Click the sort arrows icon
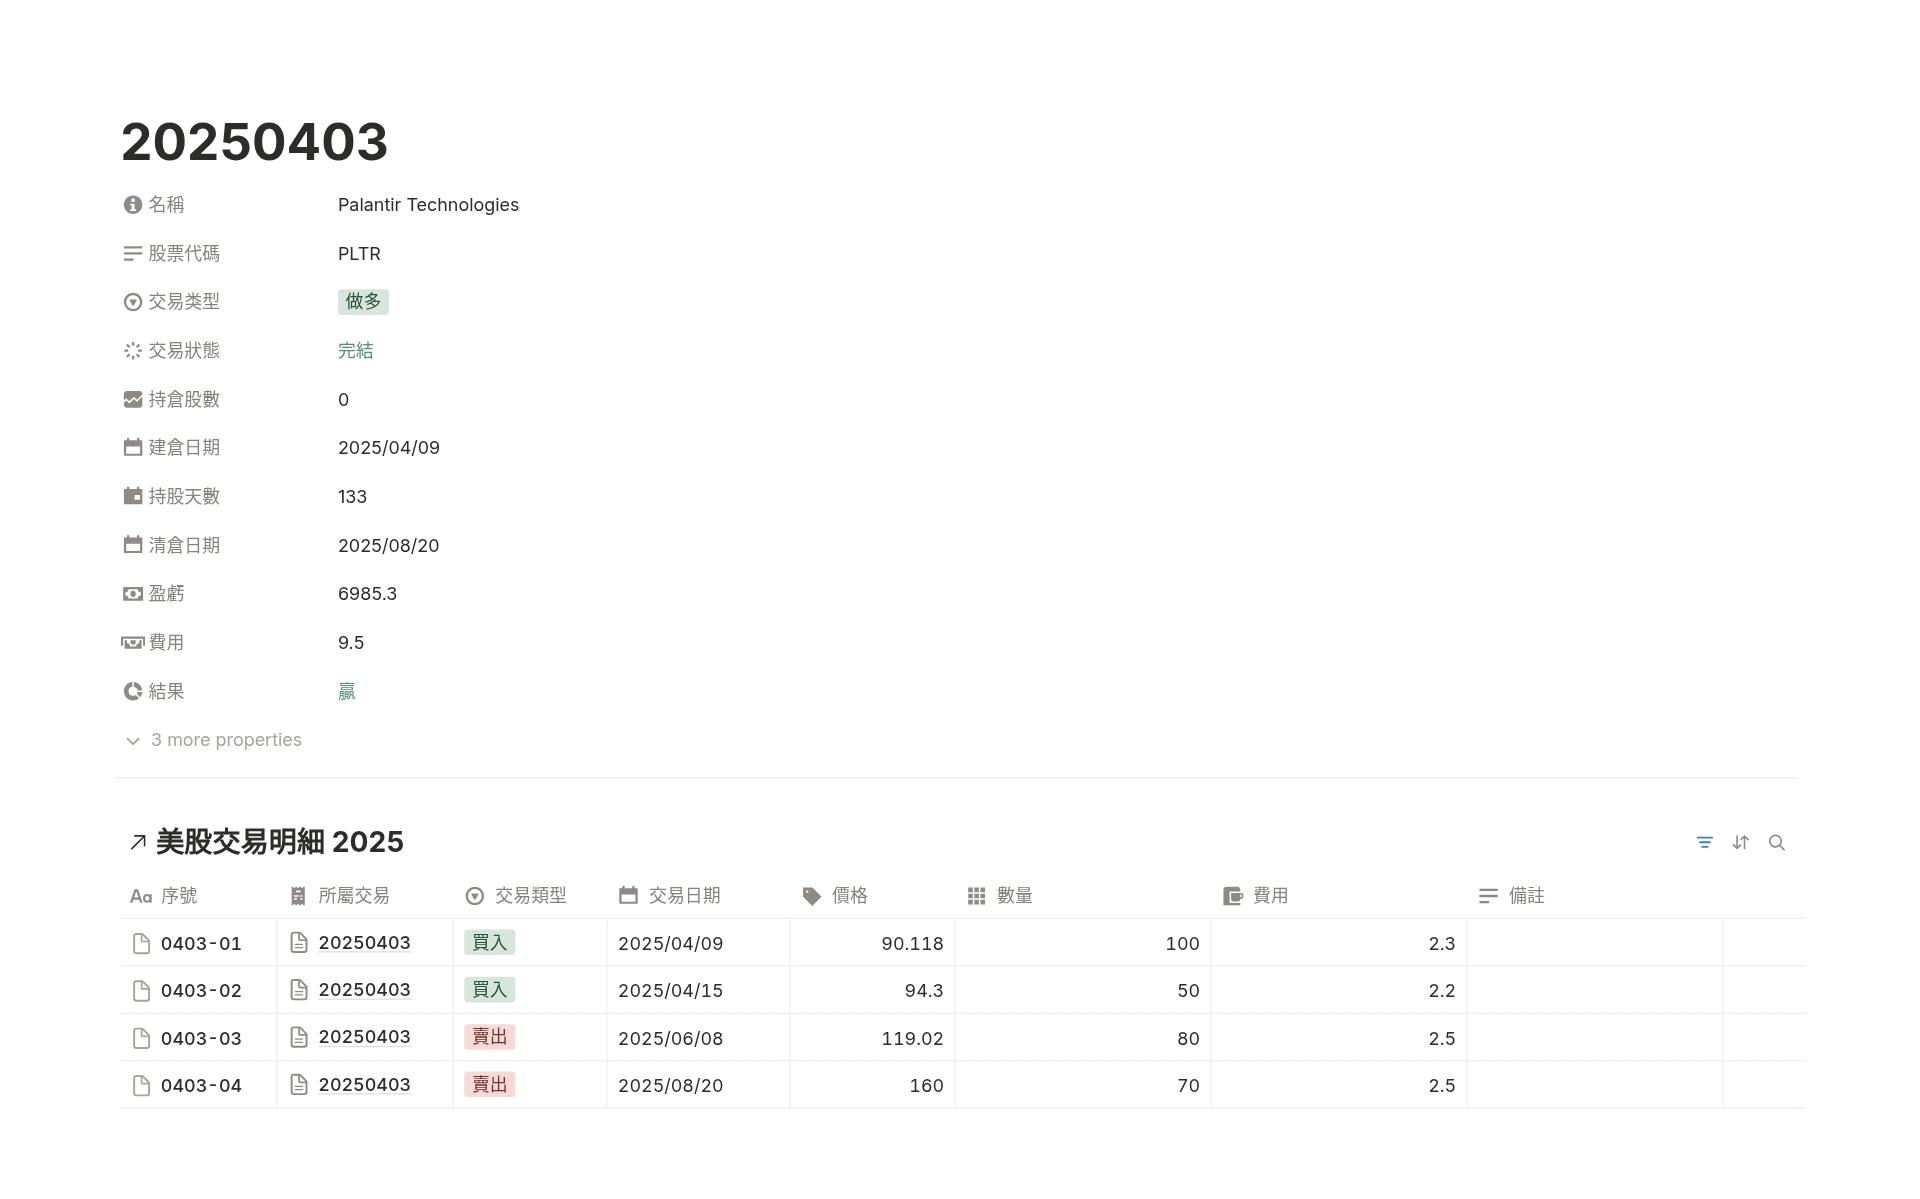 point(1741,843)
